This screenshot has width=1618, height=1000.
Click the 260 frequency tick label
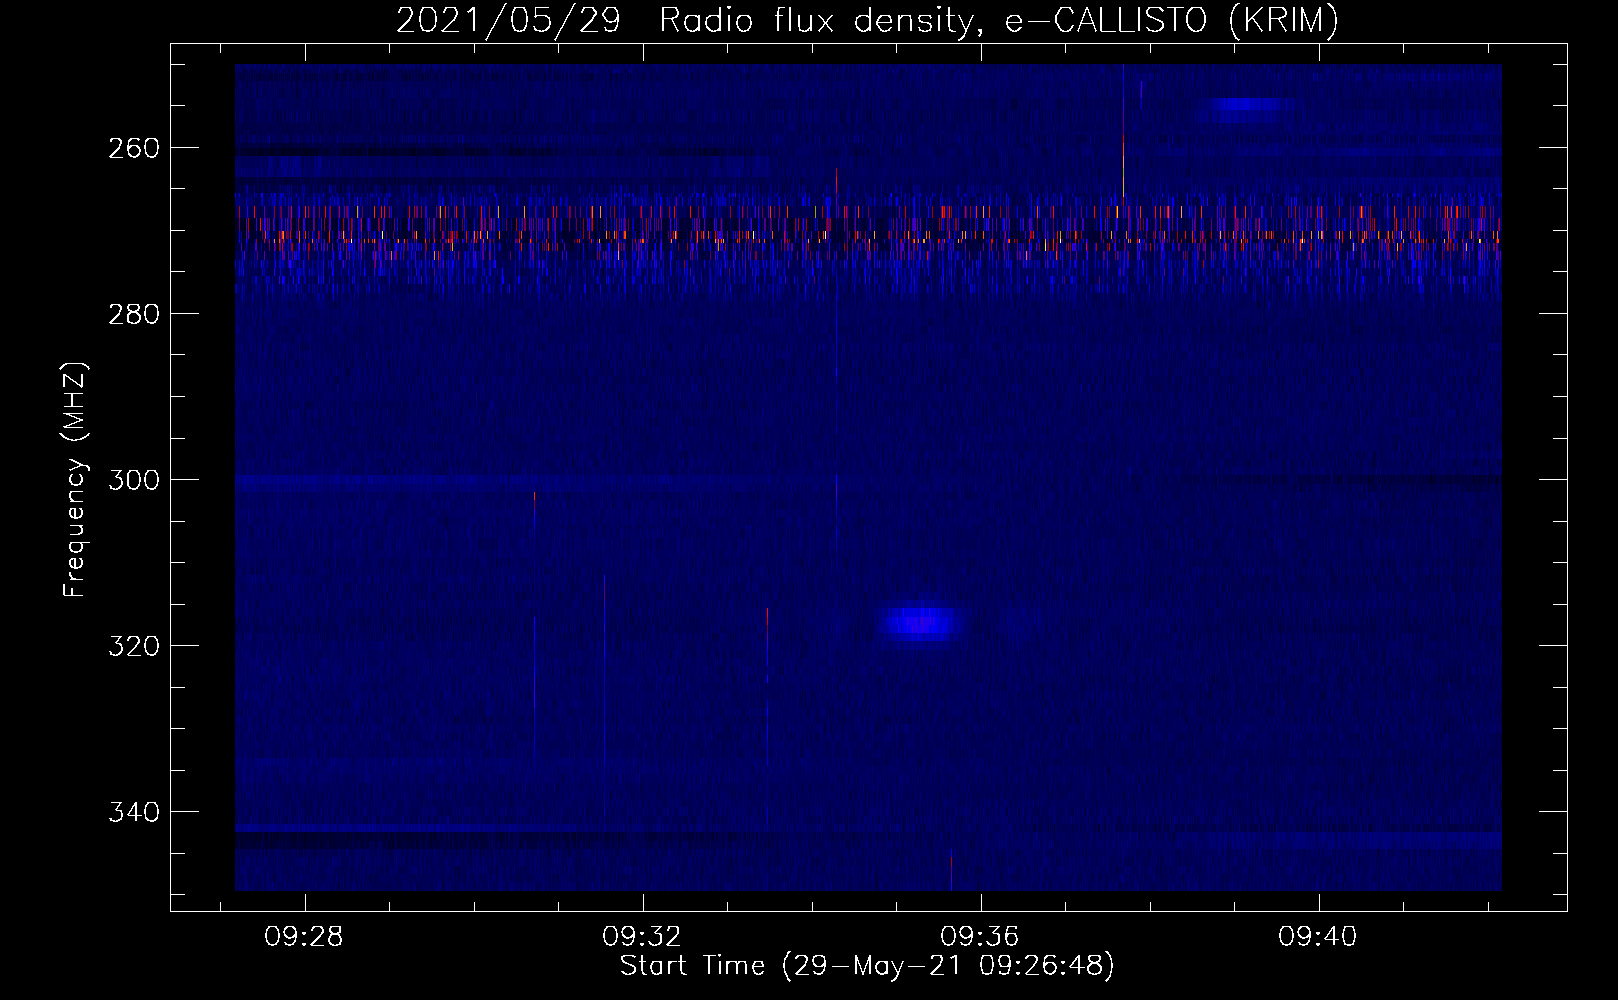[x=134, y=148]
